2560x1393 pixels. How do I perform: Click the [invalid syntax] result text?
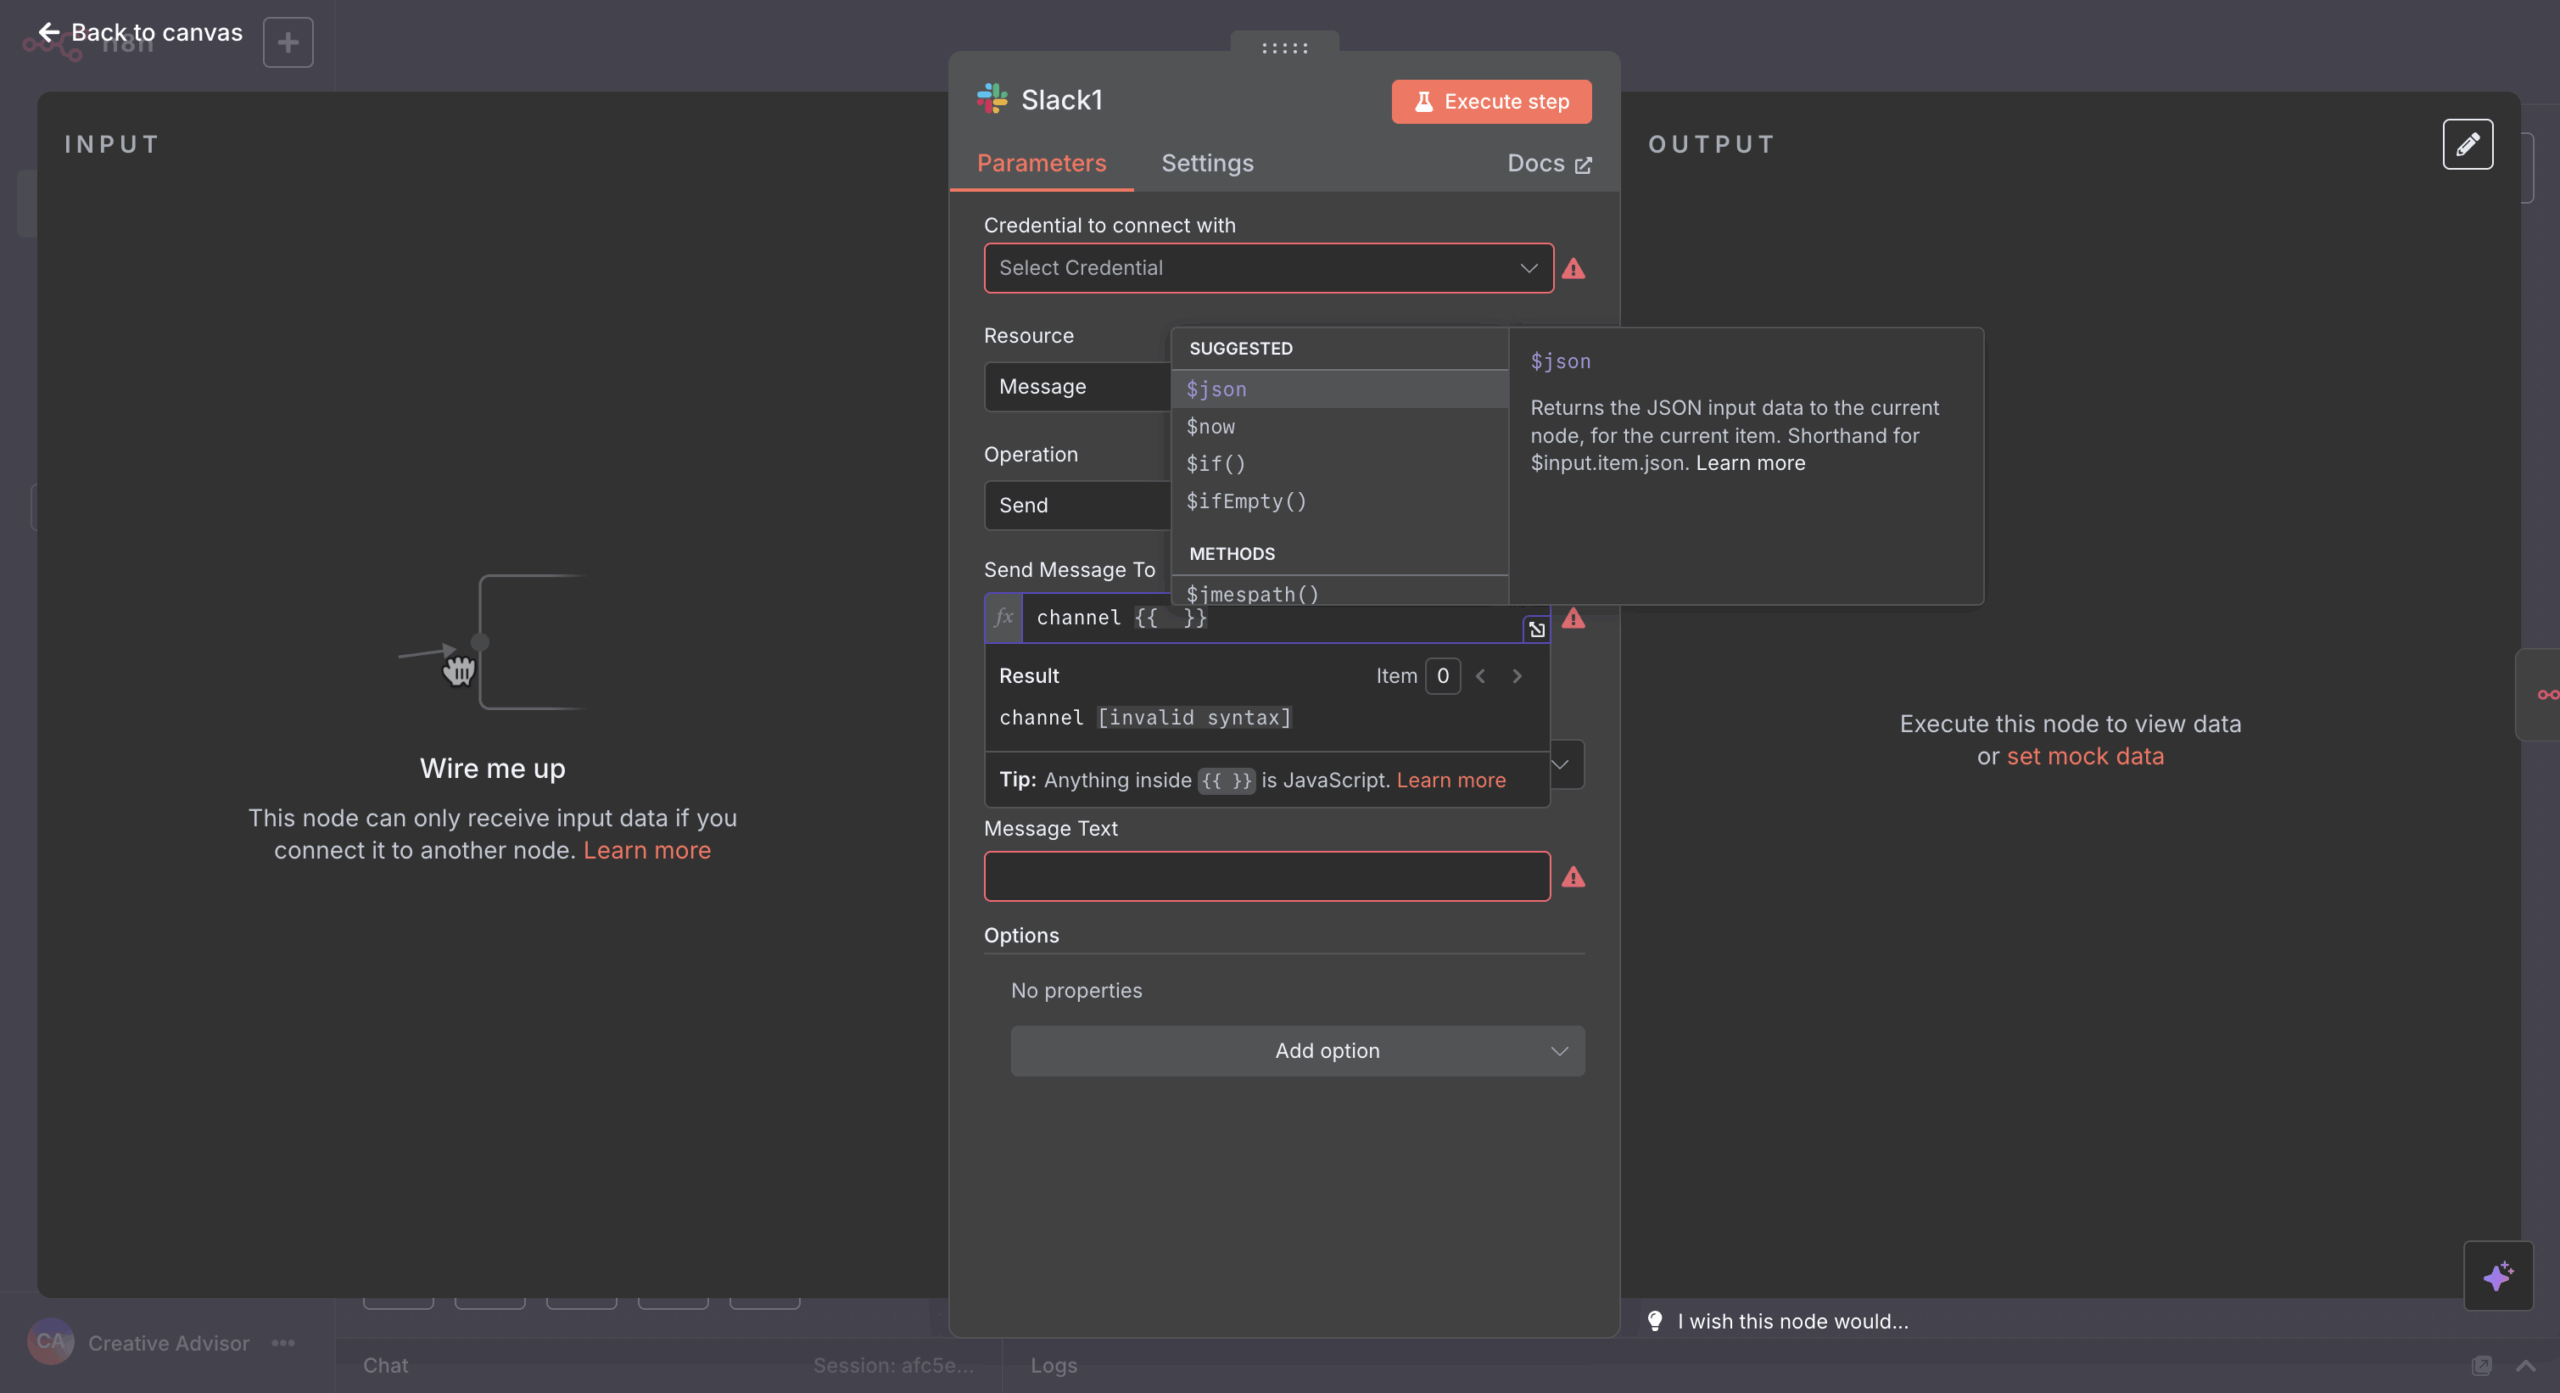[x=1194, y=718]
